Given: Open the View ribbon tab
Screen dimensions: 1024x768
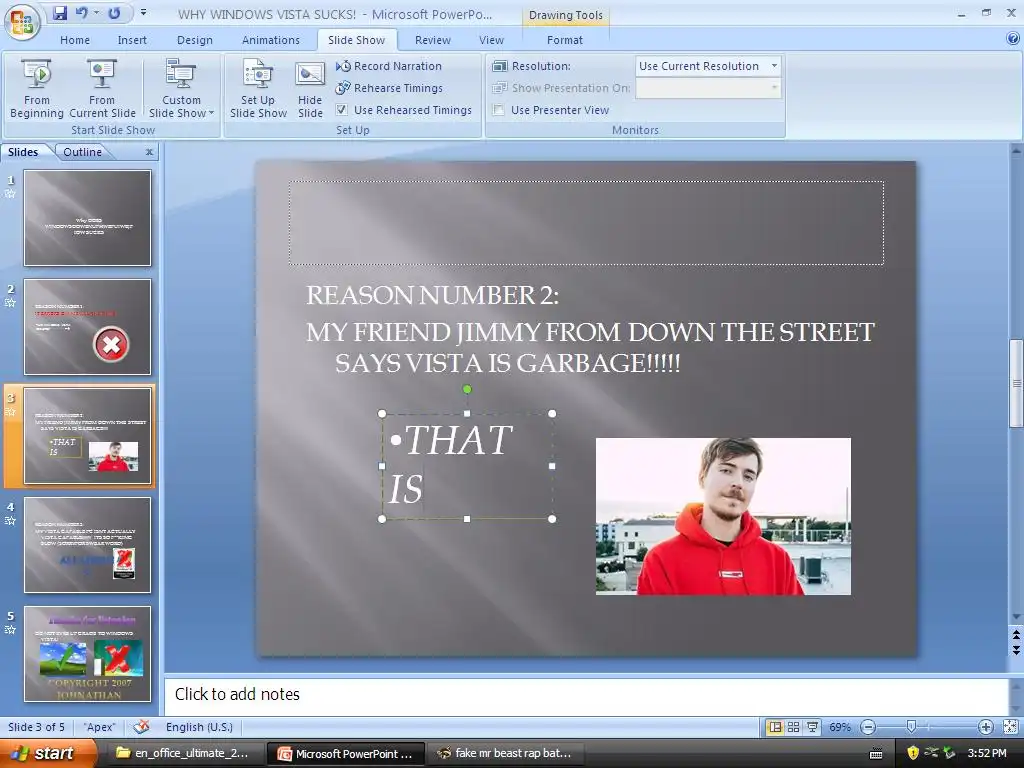Looking at the screenshot, I should [x=491, y=40].
